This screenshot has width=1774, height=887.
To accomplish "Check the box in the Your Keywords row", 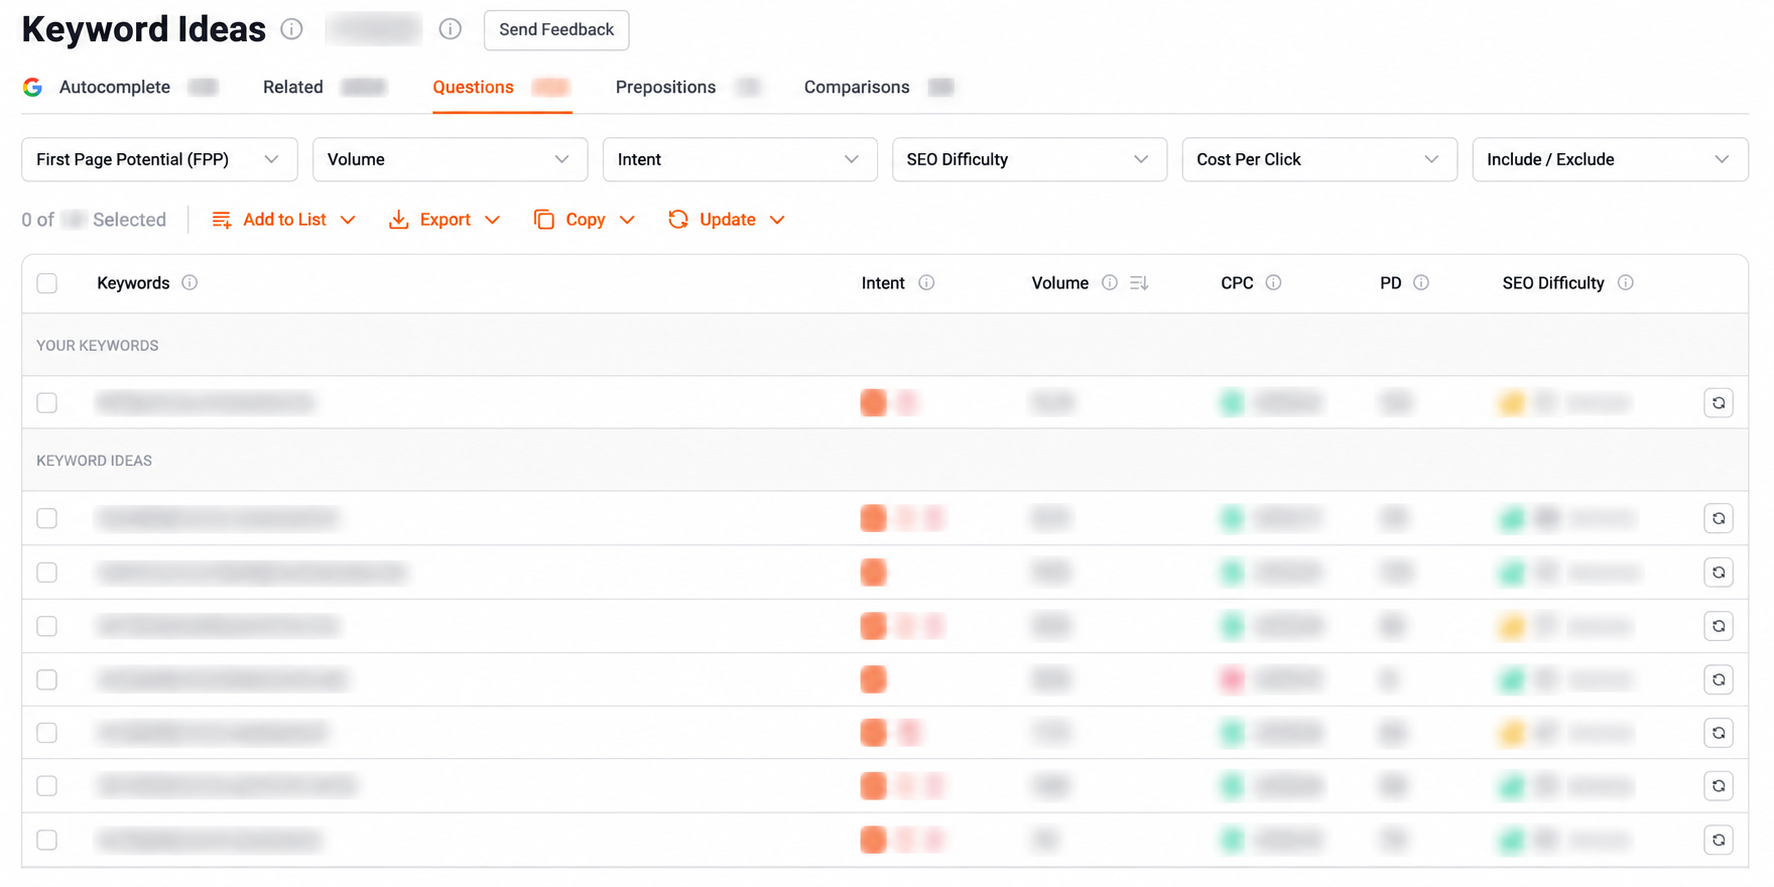I will pyautogui.click(x=47, y=403).
